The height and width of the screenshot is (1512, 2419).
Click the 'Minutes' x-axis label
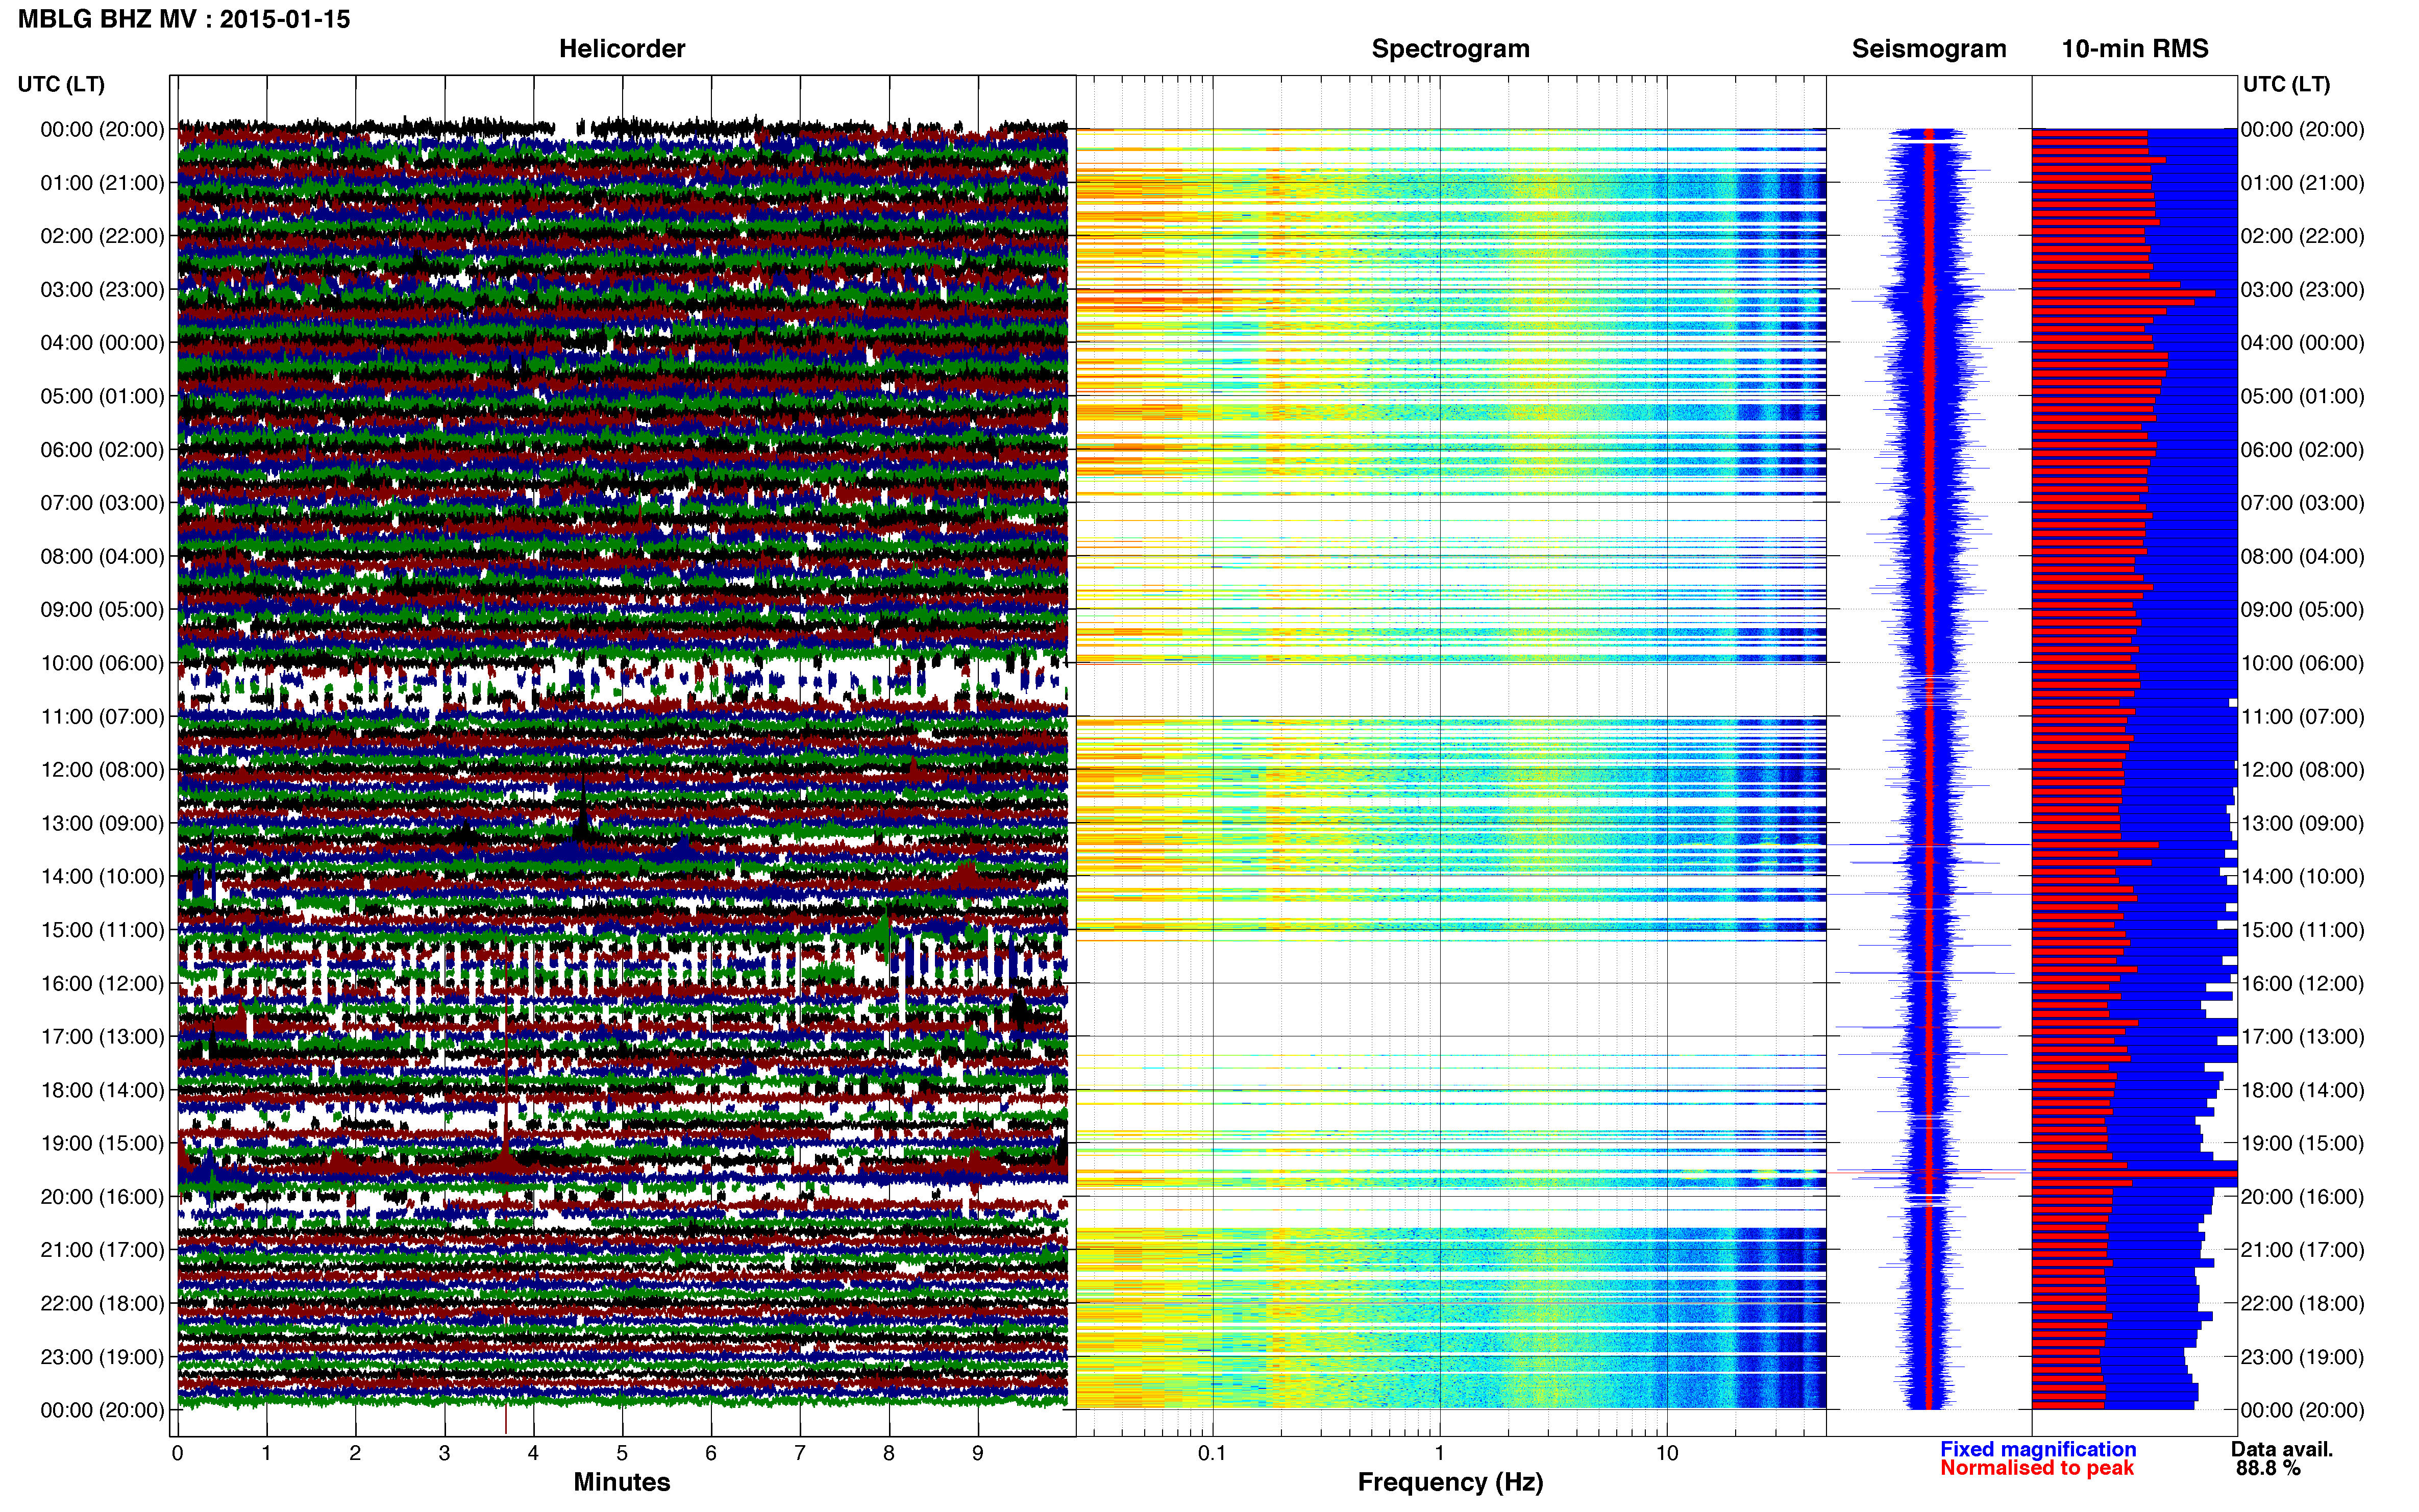pos(622,1482)
